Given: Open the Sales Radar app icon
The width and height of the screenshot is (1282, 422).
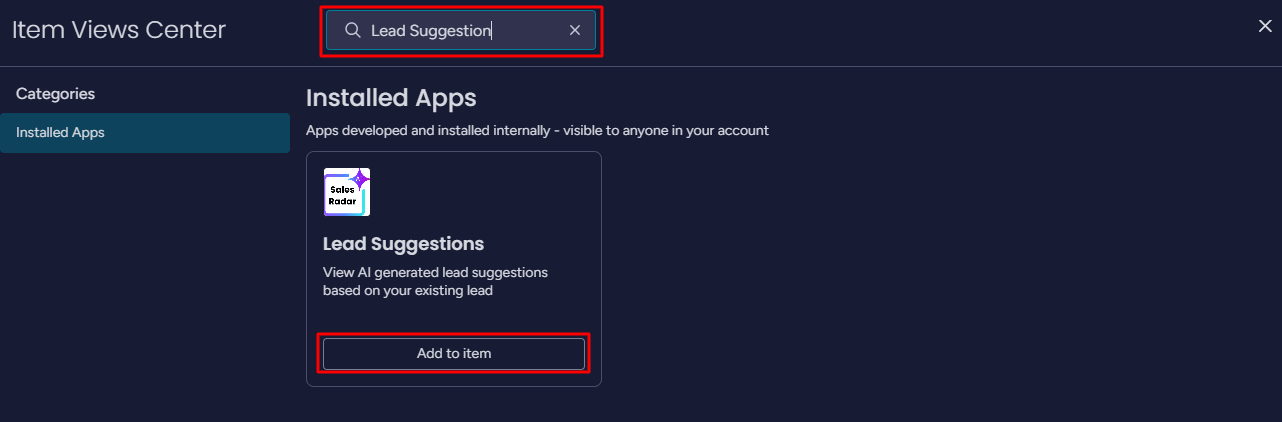Looking at the screenshot, I should (x=347, y=192).
